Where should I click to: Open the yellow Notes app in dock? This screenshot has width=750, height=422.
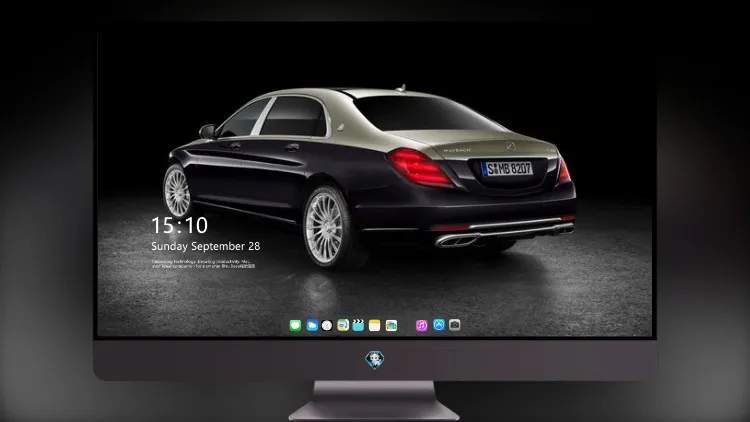[375, 325]
